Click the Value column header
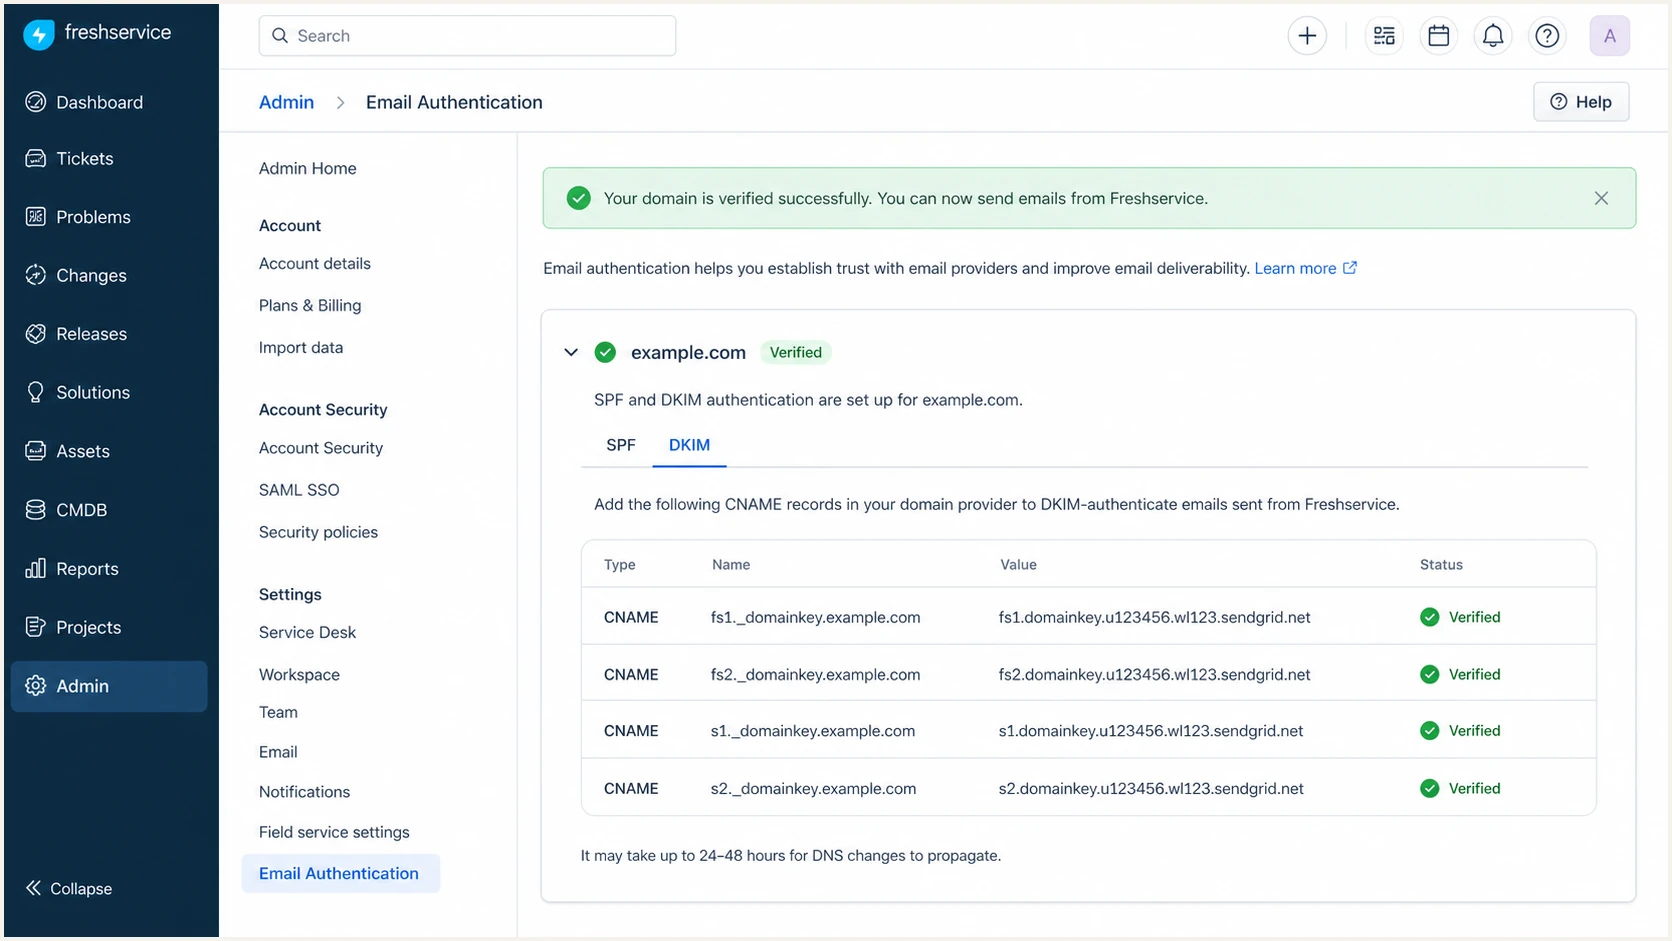The image size is (1672, 941). pos(1018,565)
